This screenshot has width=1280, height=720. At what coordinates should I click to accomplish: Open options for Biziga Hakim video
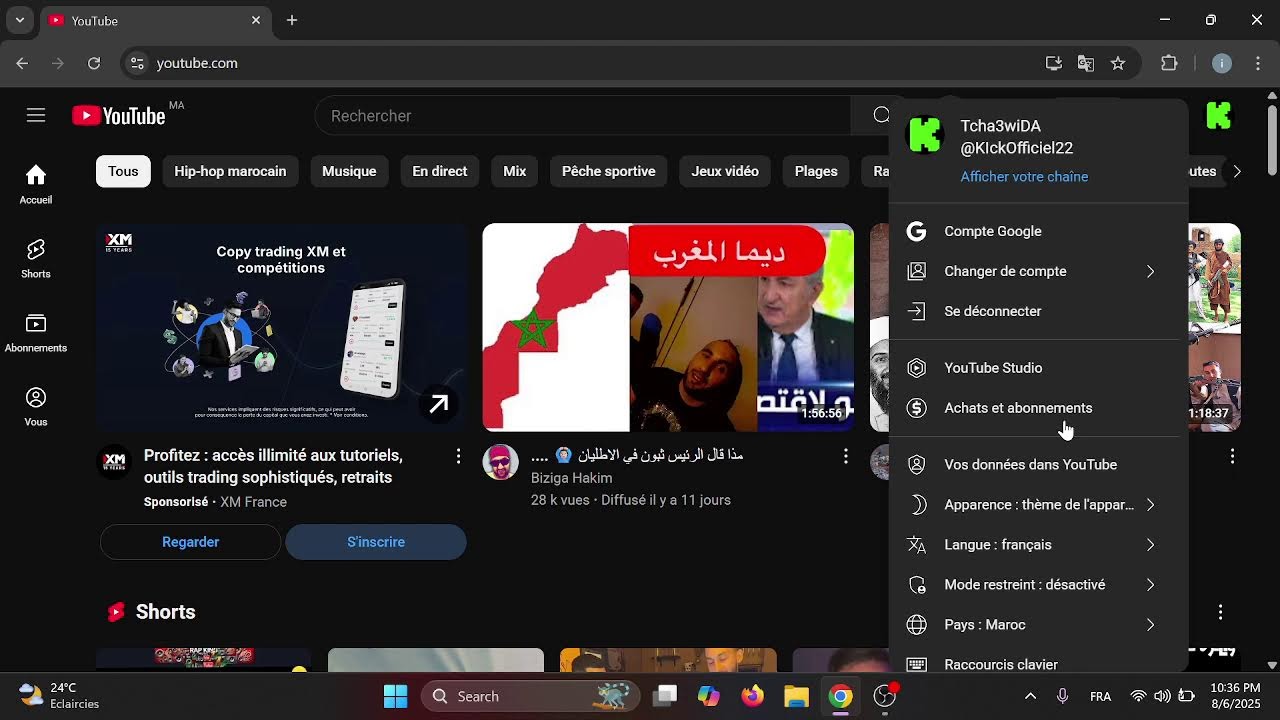[x=845, y=456]
